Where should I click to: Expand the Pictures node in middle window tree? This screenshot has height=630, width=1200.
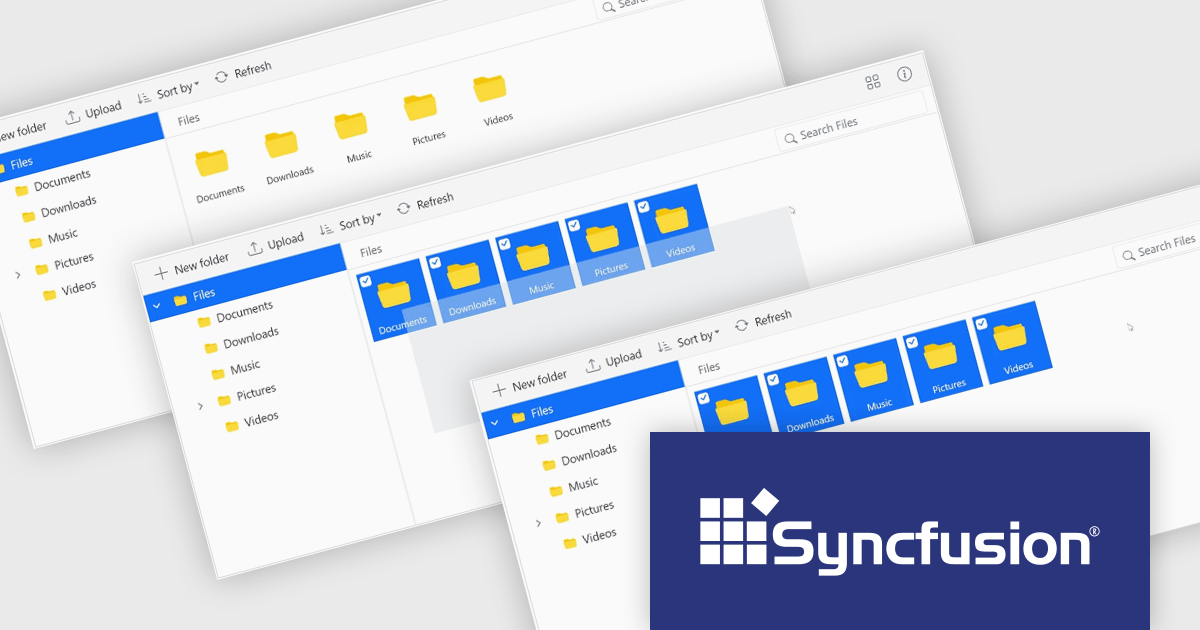coord(200,405)
